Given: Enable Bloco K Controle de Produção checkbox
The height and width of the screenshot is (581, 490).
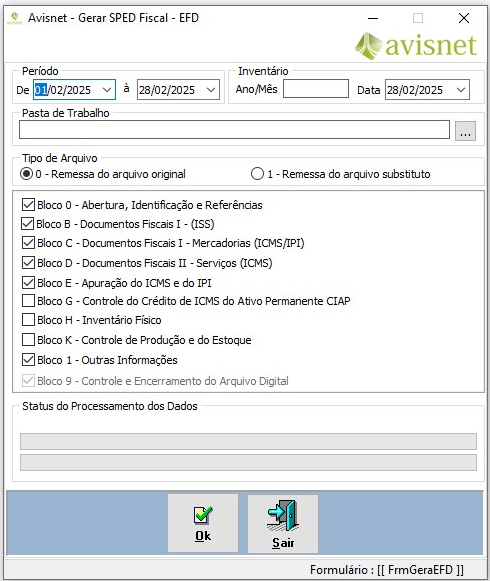Looking at the screenshot, I should [29, 340].
